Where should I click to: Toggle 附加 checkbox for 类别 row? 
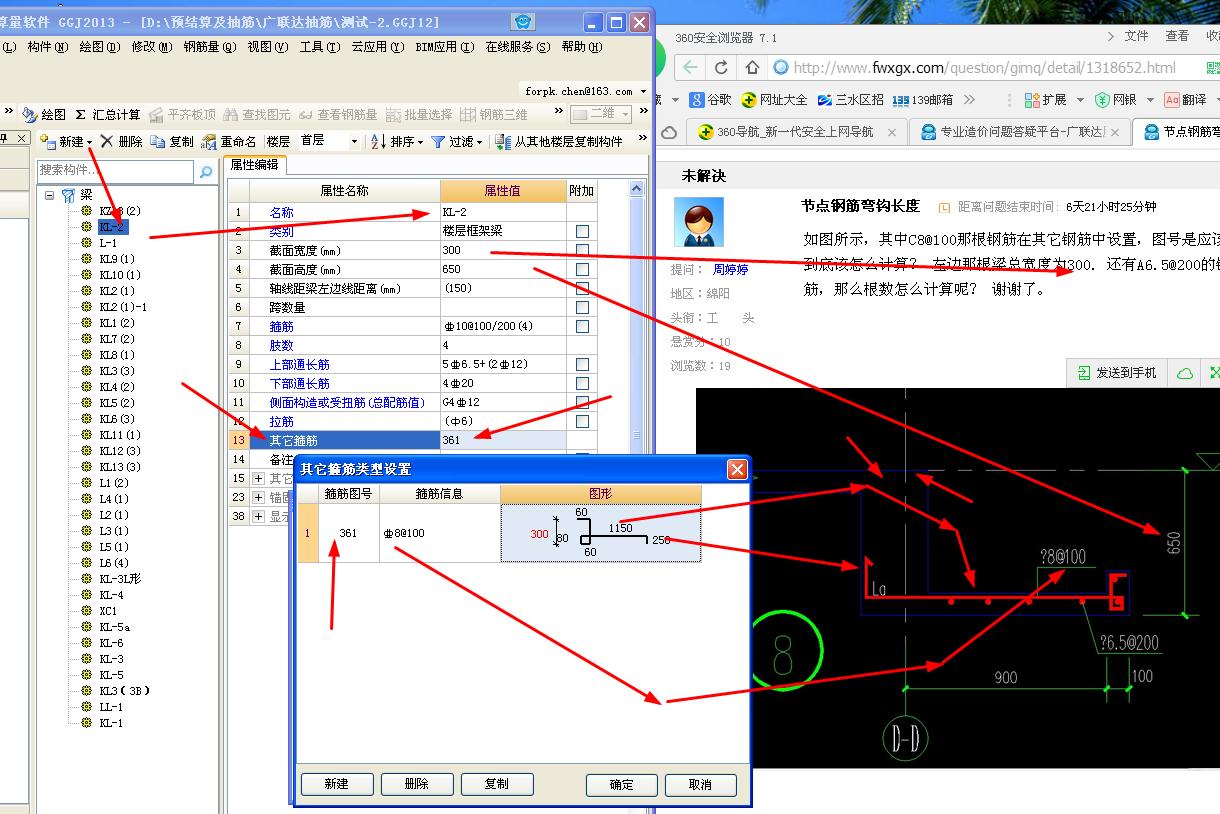click(x=582, y=231)
